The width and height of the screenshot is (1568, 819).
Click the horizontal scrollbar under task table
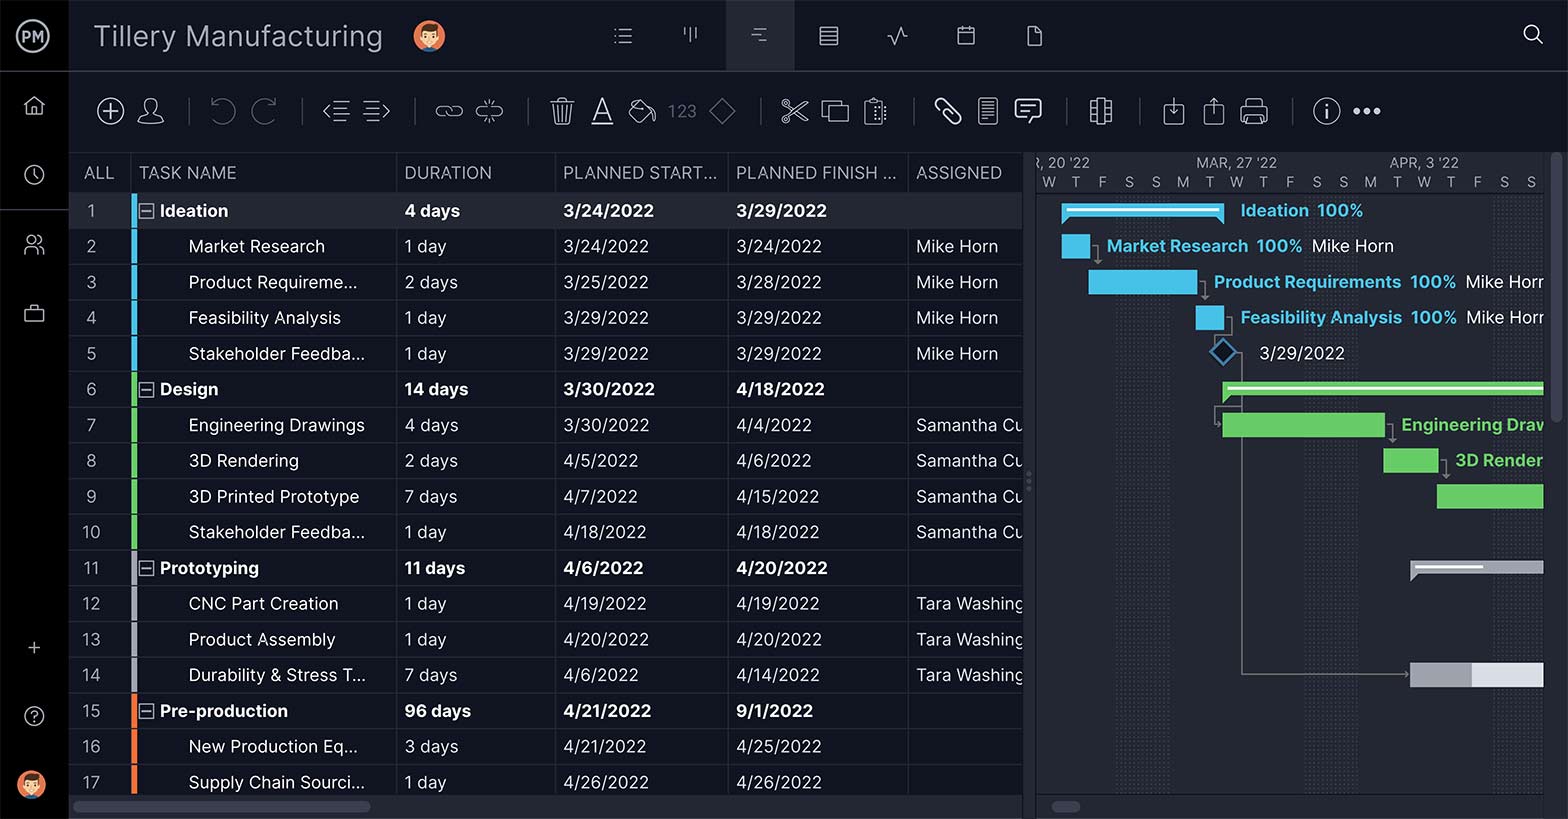pyautogui.click(x=222, y=806)
